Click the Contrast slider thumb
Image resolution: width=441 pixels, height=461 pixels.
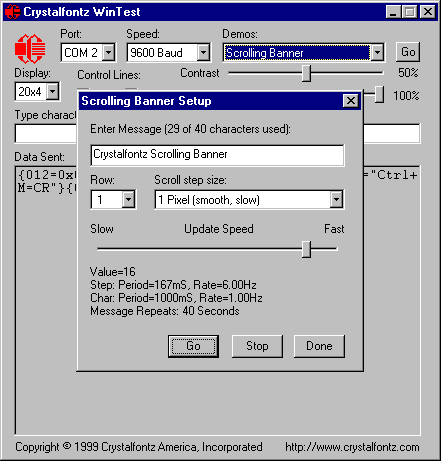coord(307,73)
